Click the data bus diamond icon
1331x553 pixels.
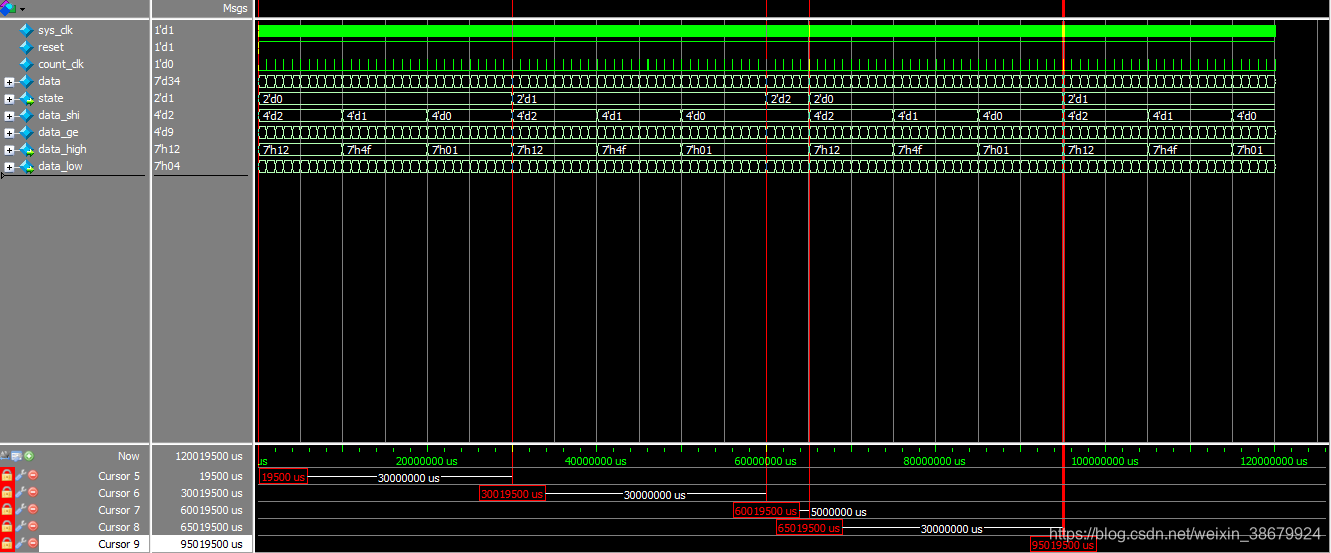point(26,81)
